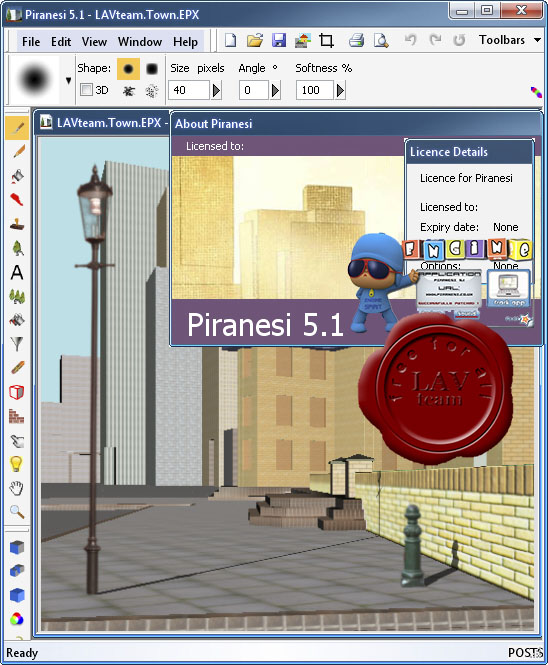Open the File menu

point(31,42)
